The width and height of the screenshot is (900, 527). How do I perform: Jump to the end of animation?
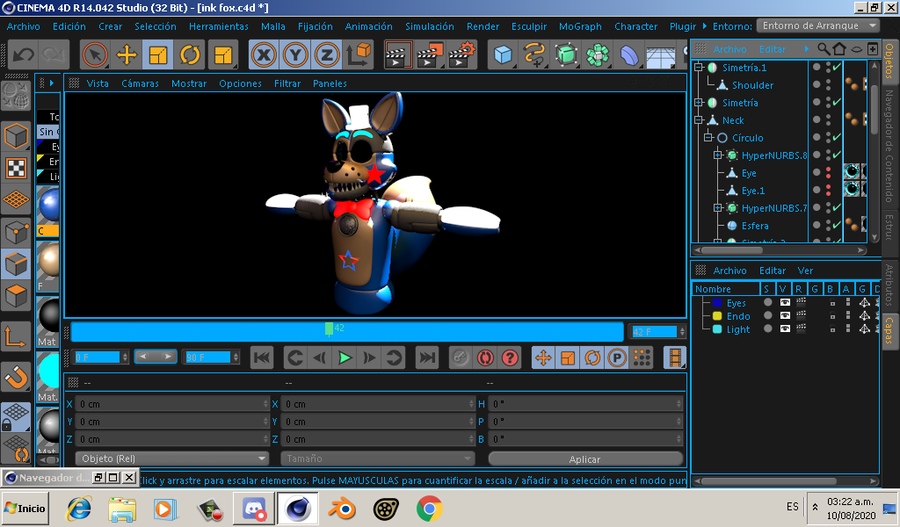coord(426,358)
